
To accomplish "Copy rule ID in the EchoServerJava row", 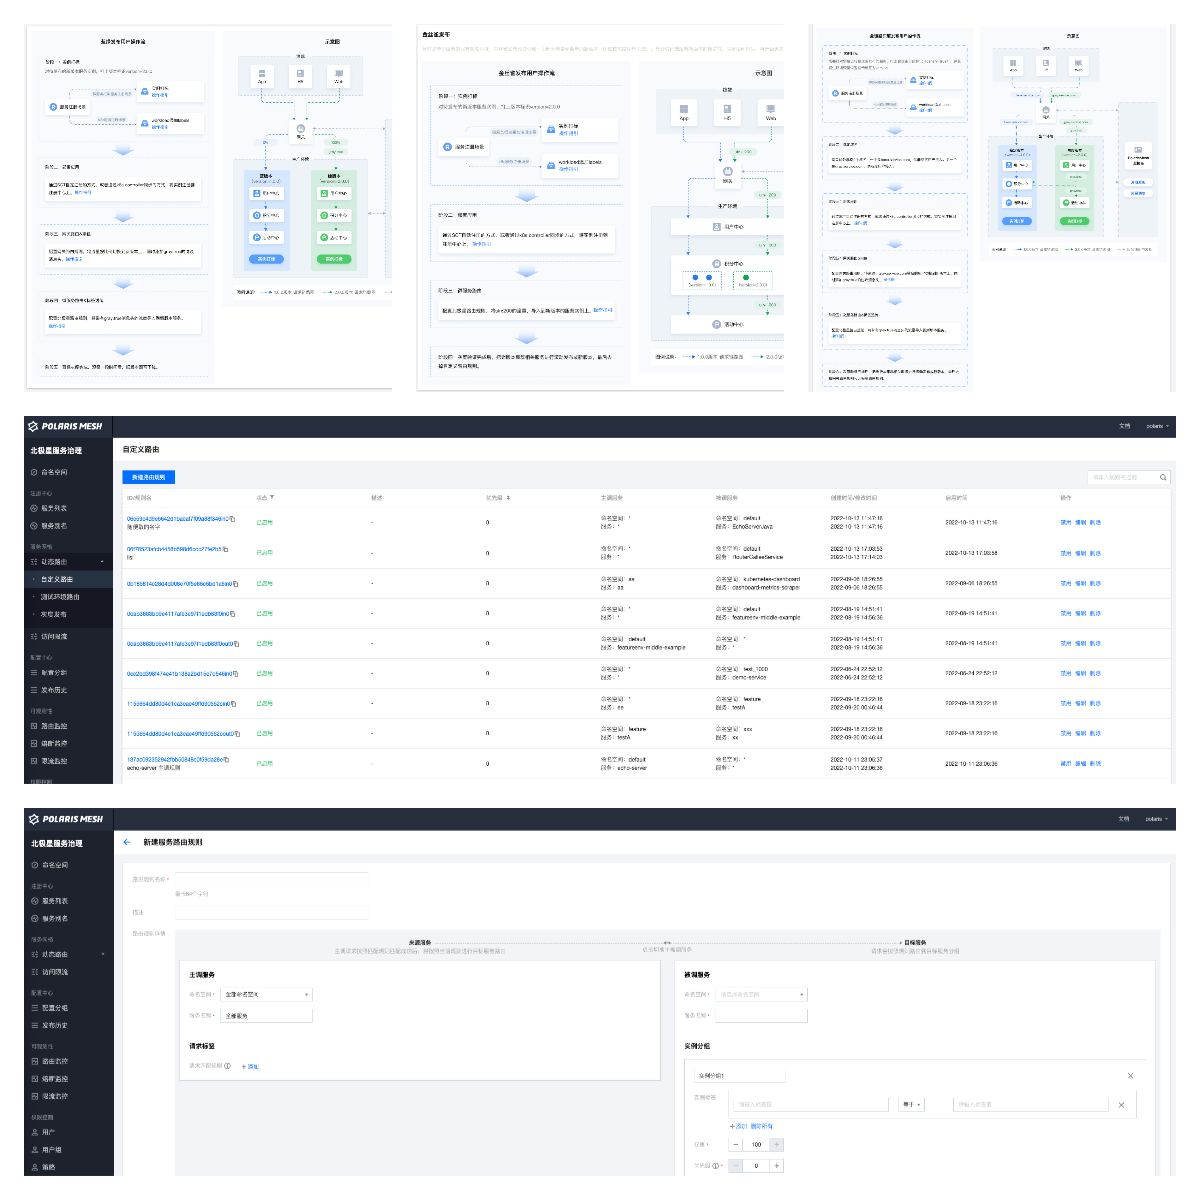I will coord(234,519).
